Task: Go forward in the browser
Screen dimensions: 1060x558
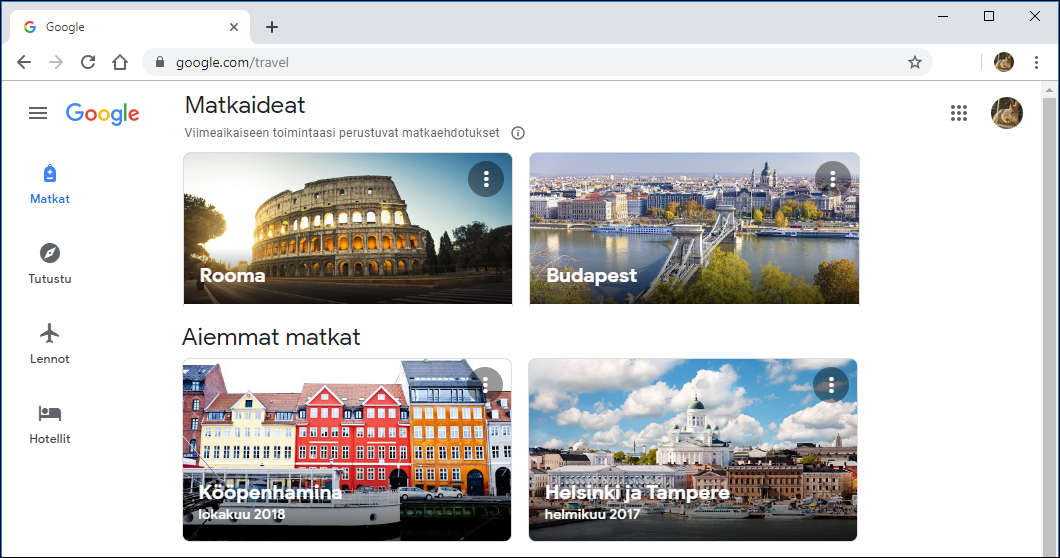Action: click(x=56, y=62)
